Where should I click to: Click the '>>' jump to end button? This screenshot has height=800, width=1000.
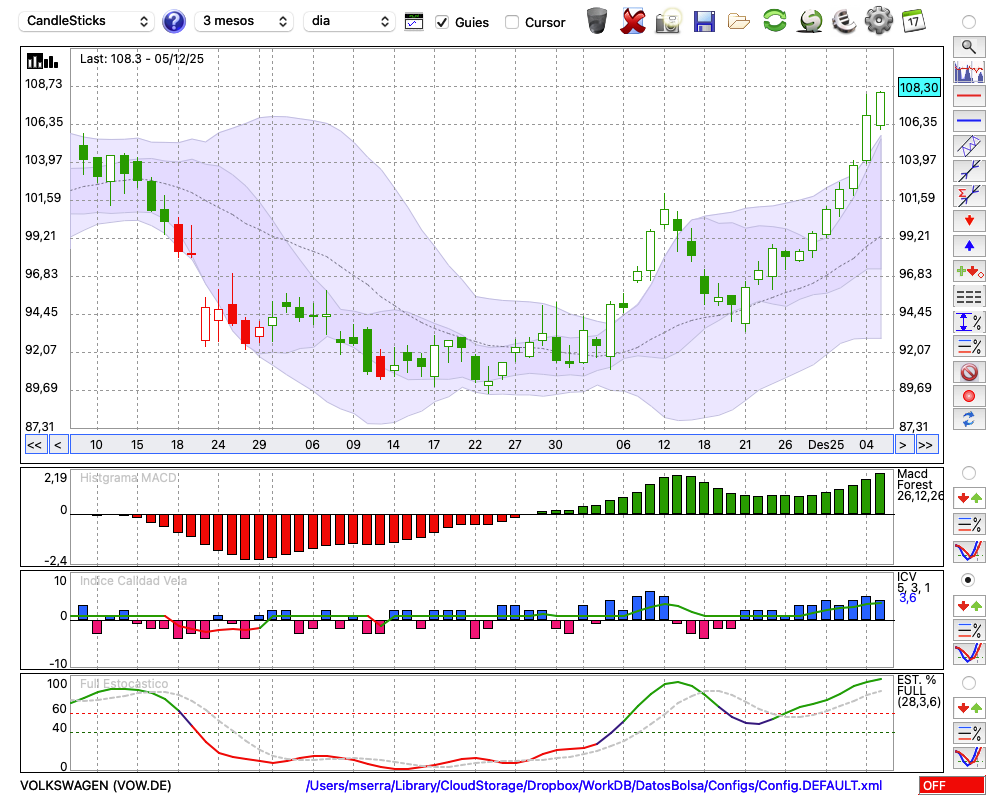tap(926, 444)
